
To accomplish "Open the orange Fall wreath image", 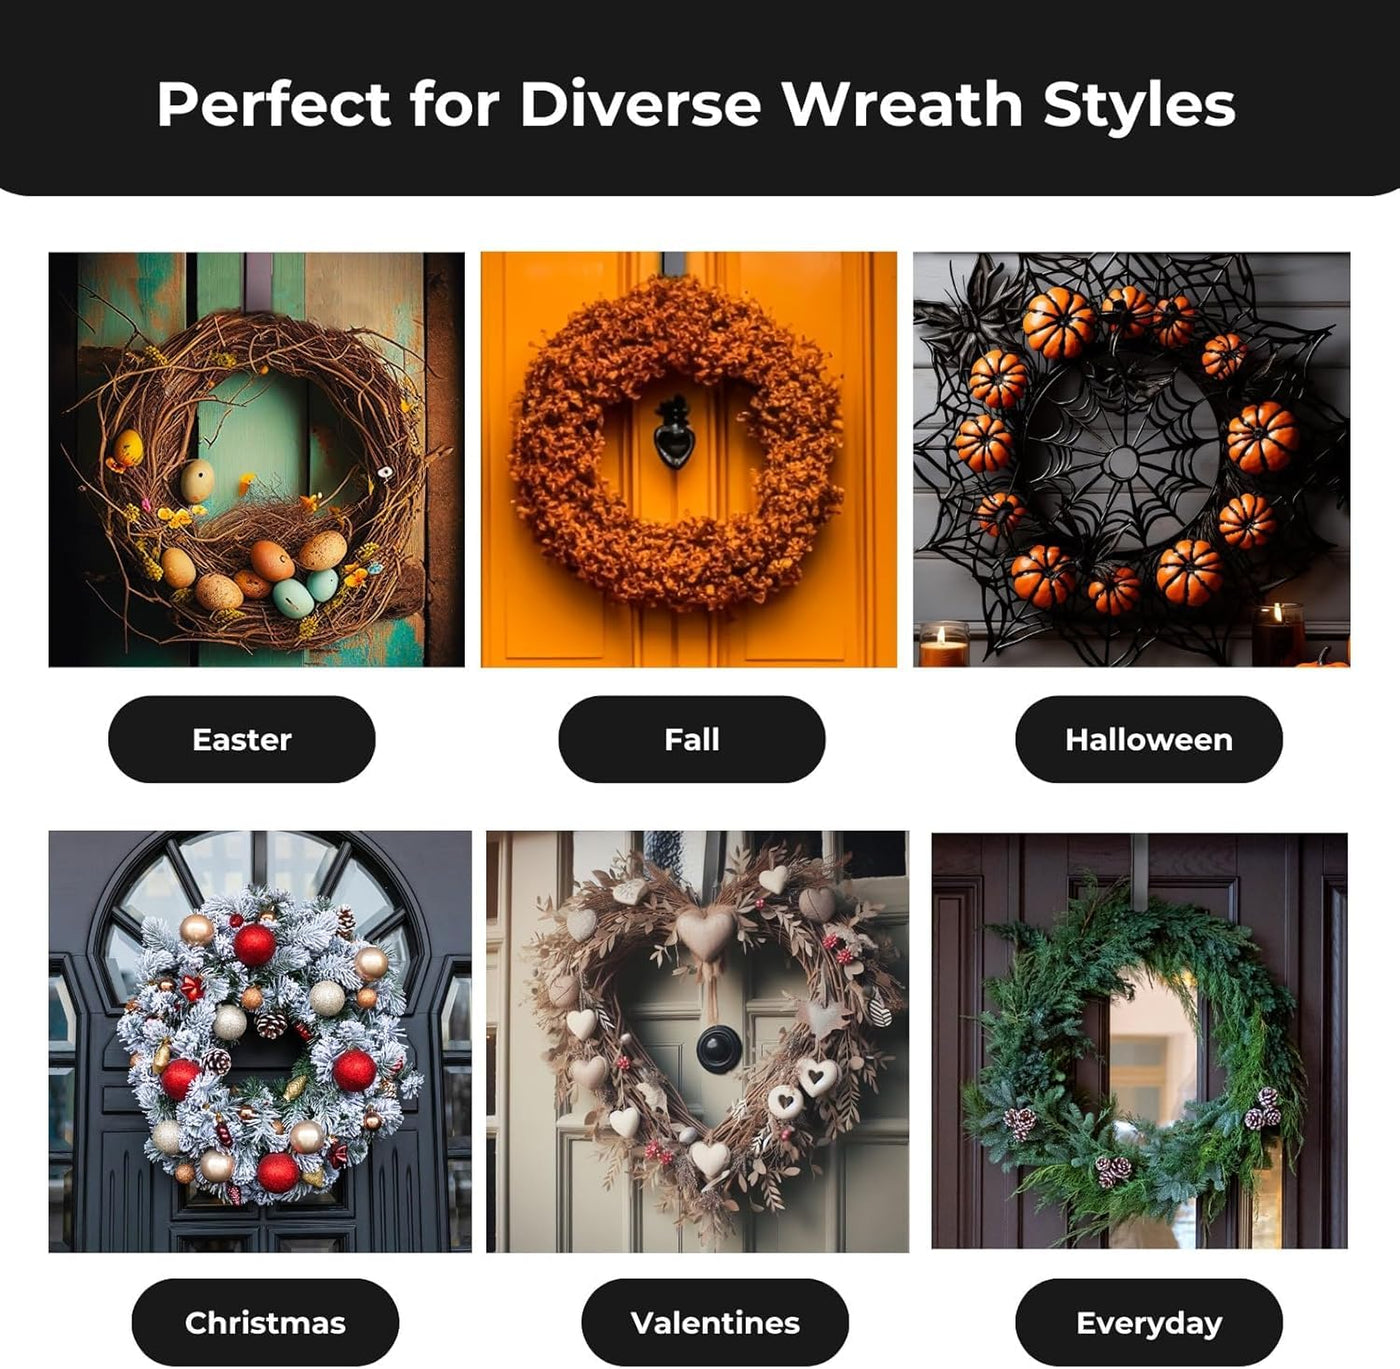I will (x=689, y=459).
